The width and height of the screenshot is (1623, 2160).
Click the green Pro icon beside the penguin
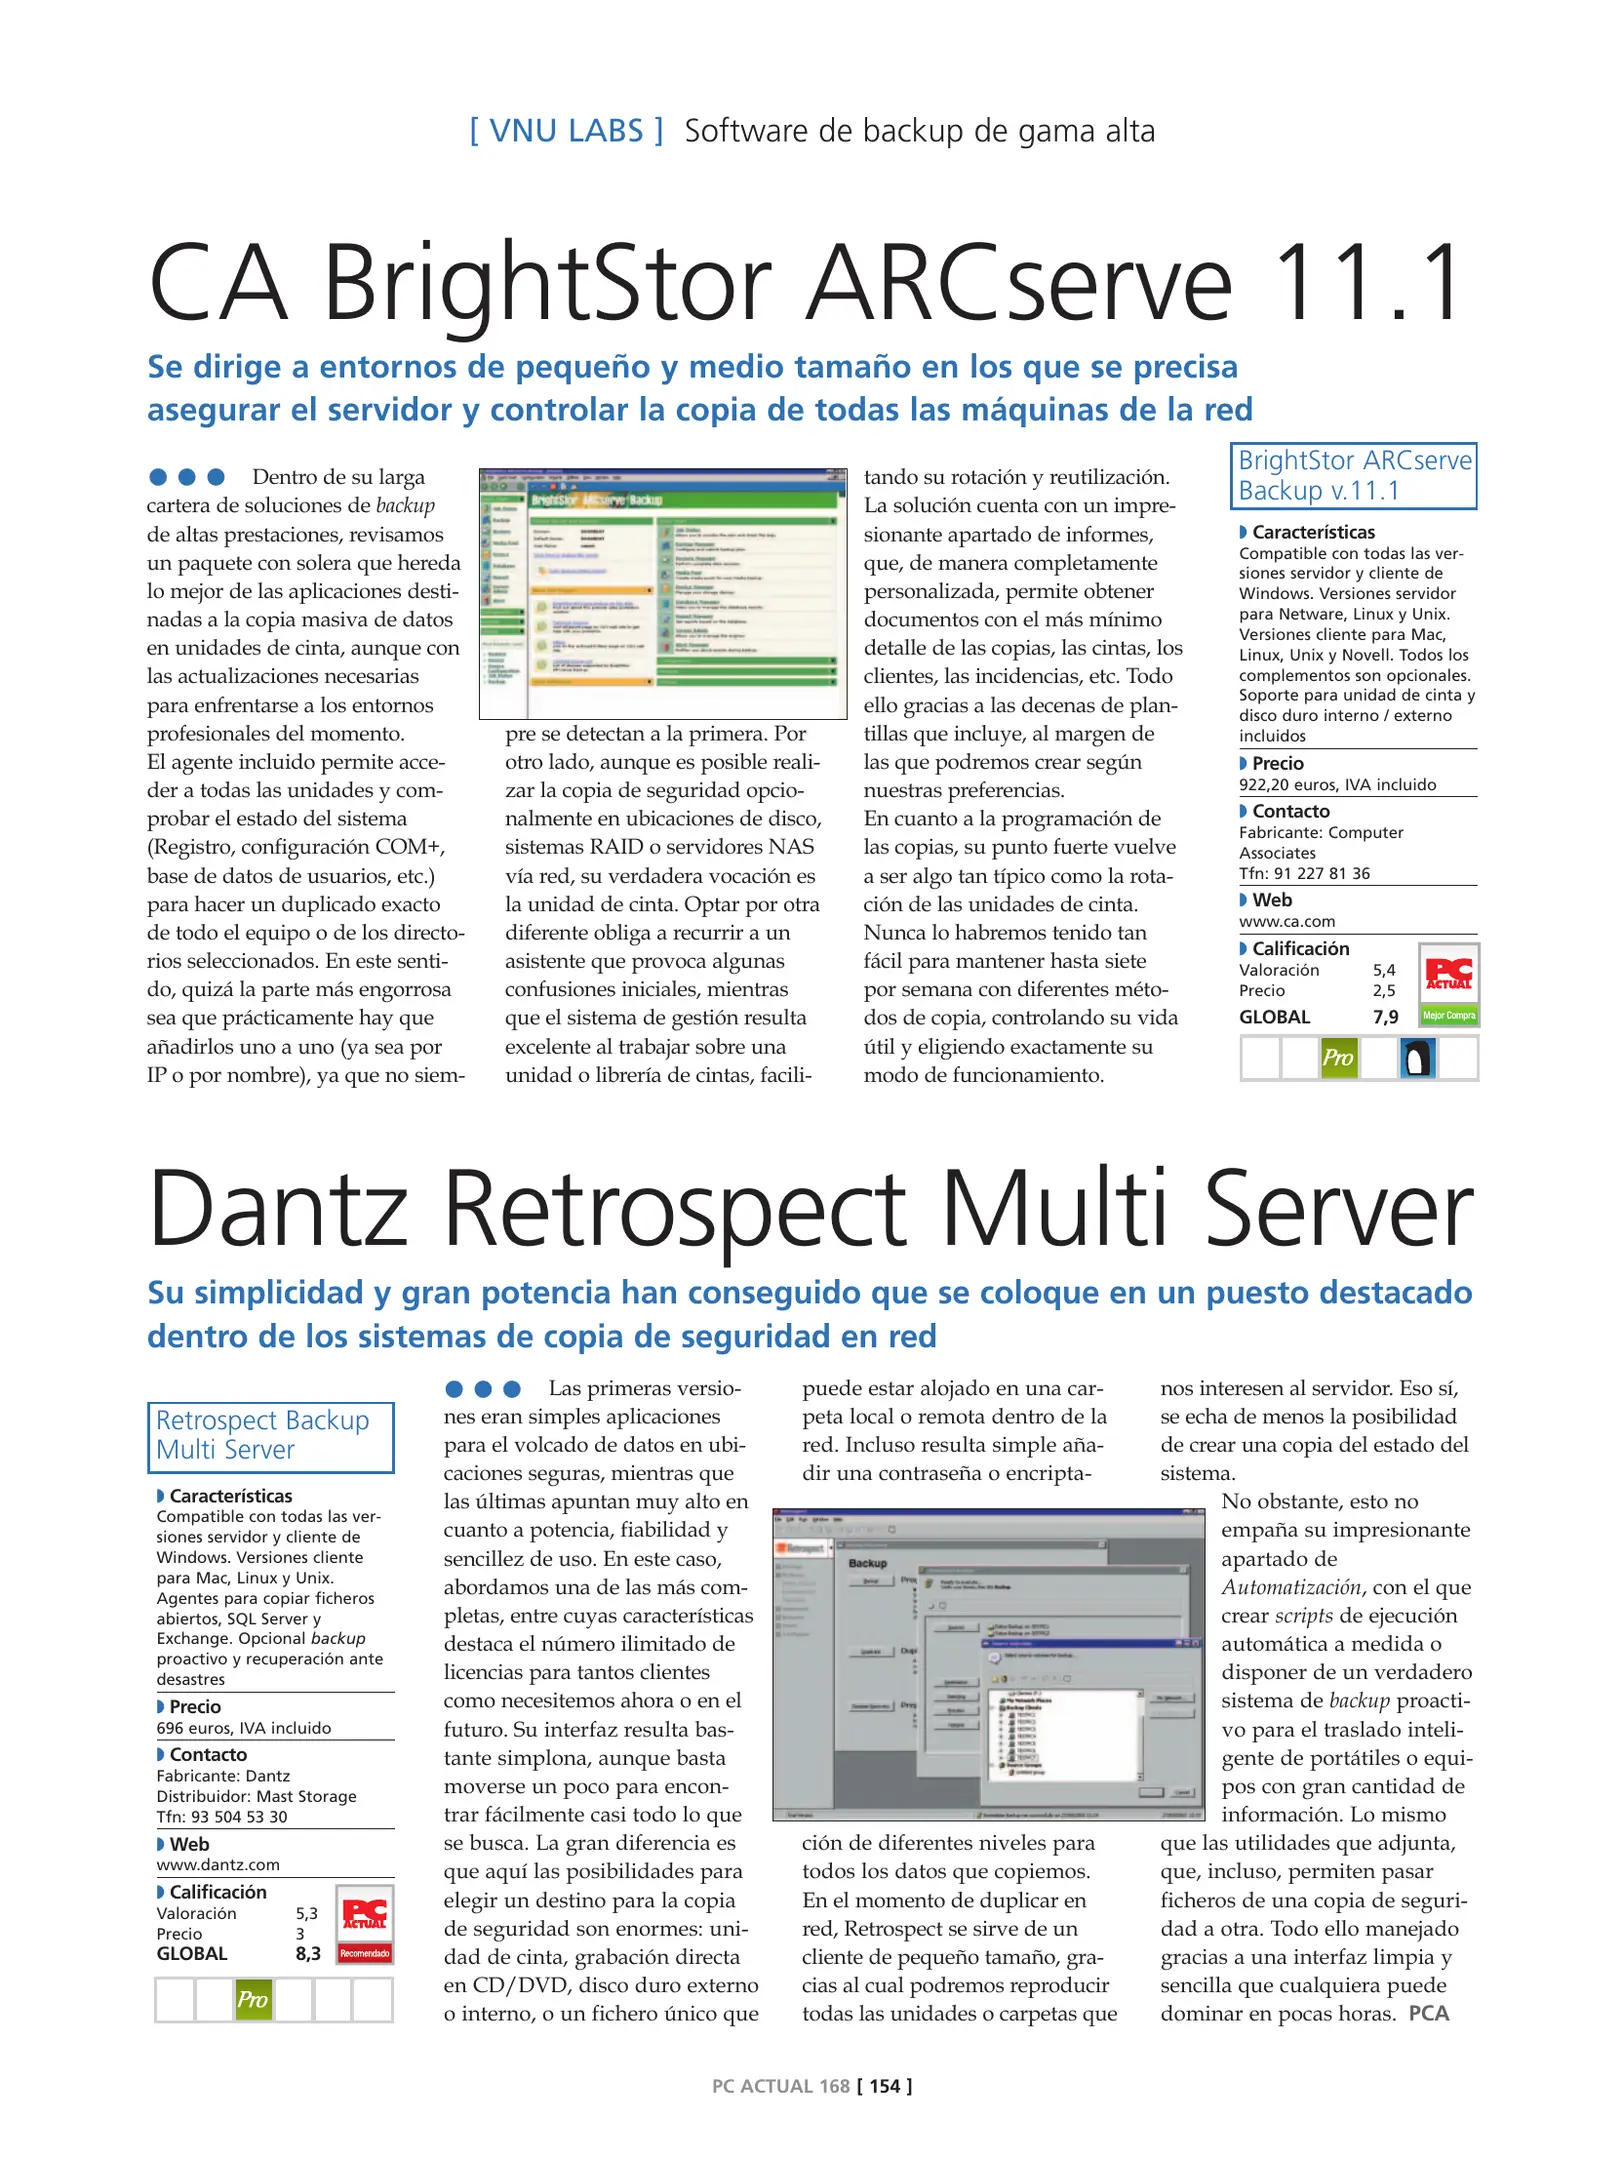[x=1338, y=1058]
